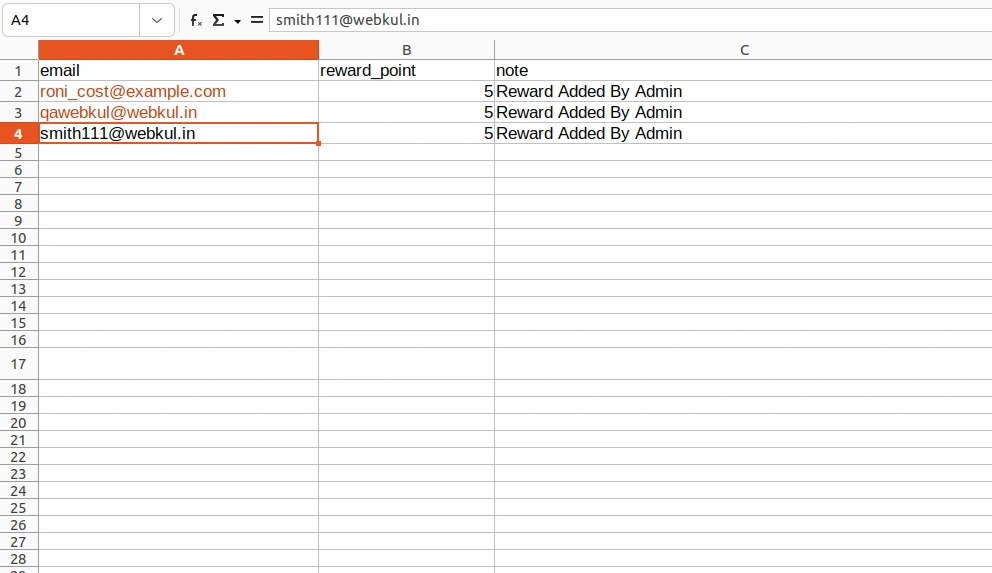
Task: Open the roni_cost@example.com email link
Action: click(133, 92)
